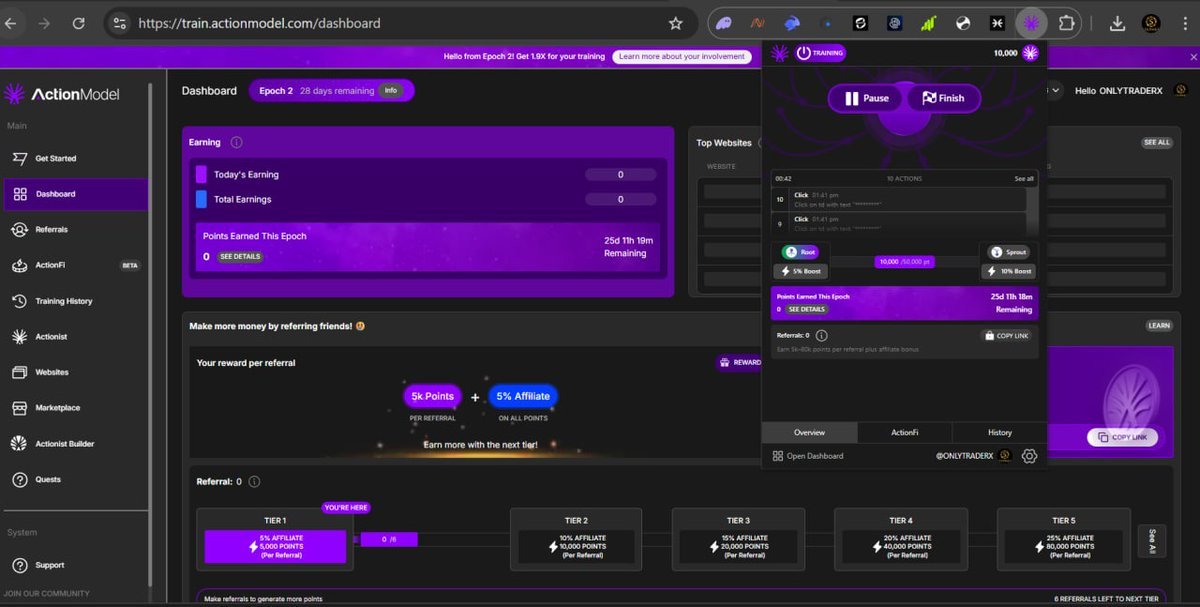Click the Earning info icon
The width and height of the screenshot is (1200, 607).
236,143
